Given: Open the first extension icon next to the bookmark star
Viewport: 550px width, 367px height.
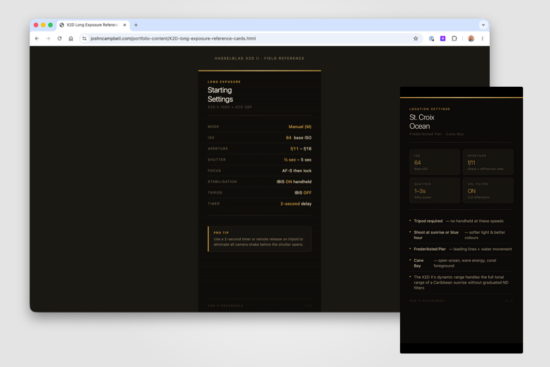Looking at the screenshot, I should coord(431,39).
